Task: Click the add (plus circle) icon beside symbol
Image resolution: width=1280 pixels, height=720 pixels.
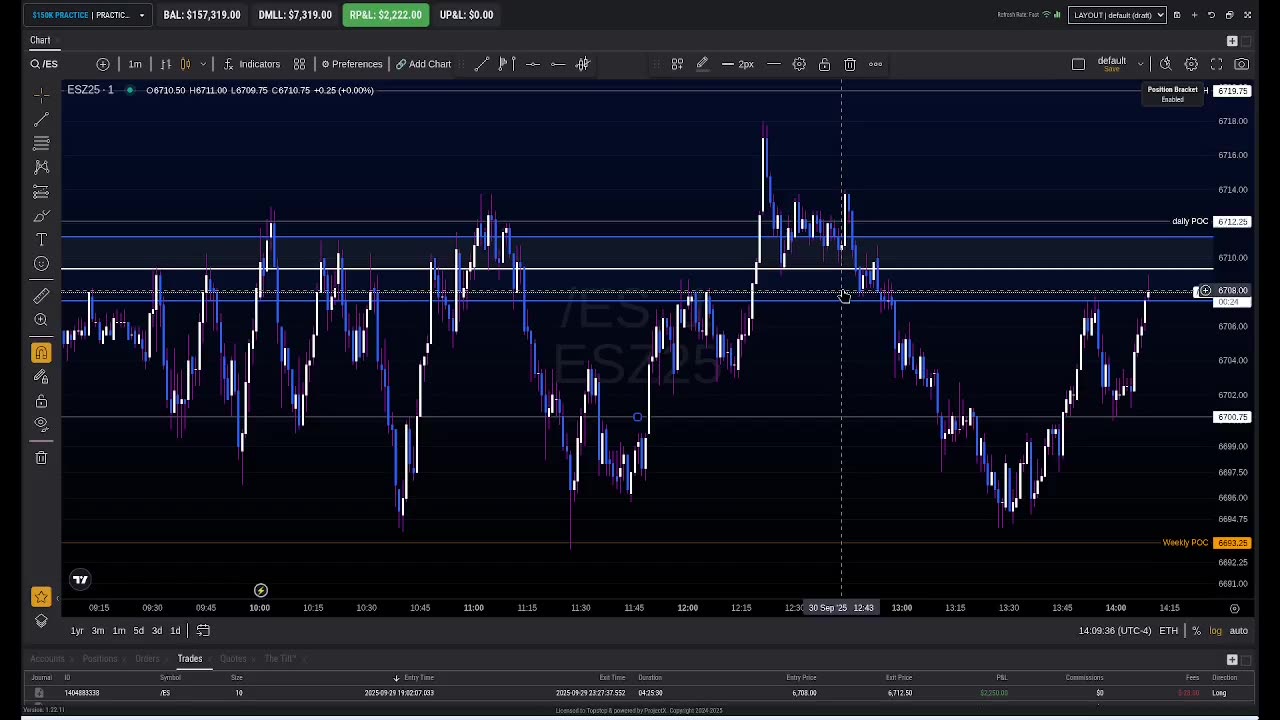Action: click(103, 64)
